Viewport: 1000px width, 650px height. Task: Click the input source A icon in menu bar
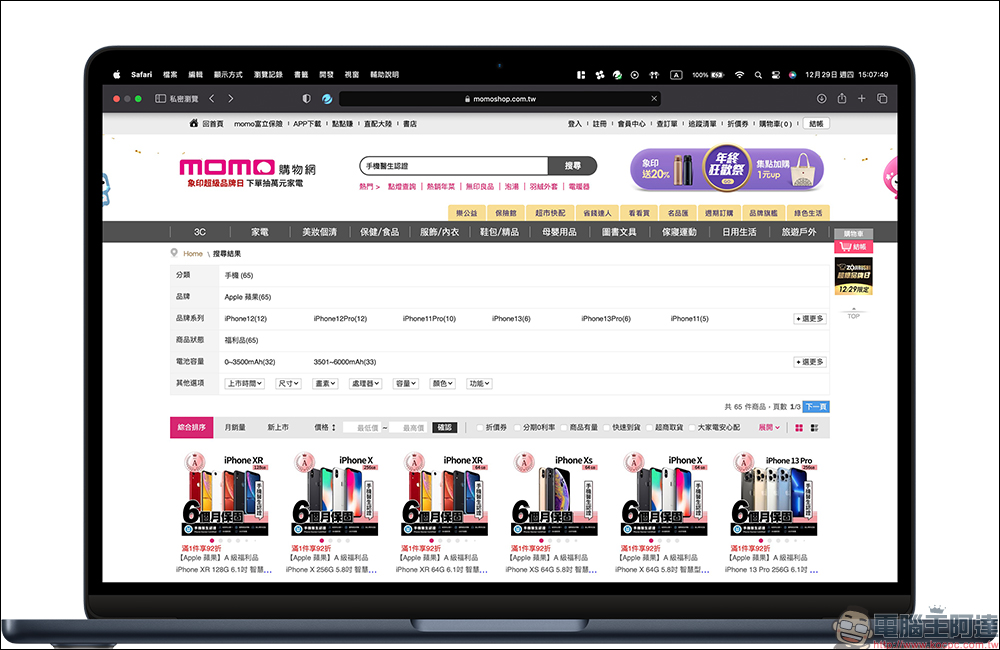[x=676, y=75]
